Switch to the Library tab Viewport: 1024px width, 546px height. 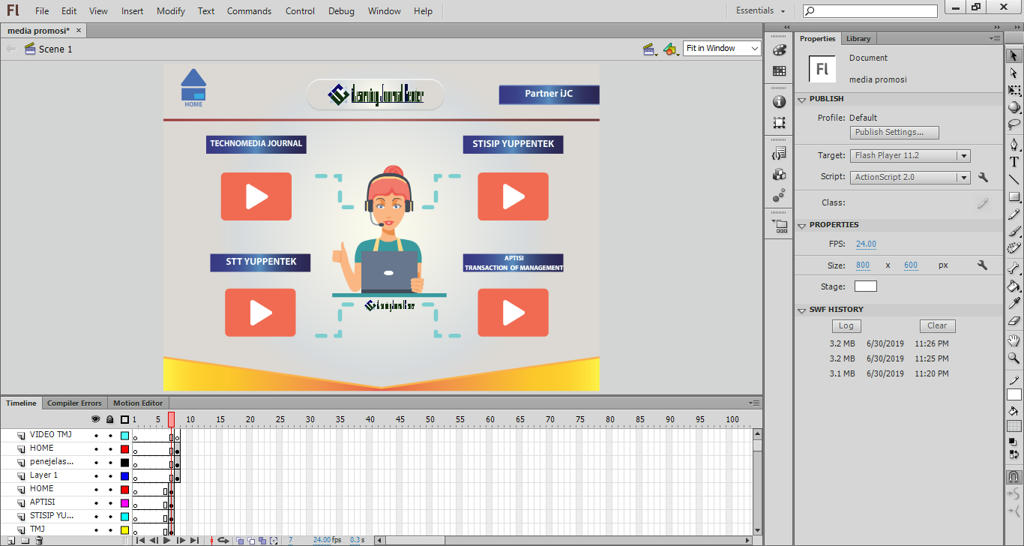click(x=858, y=39)
